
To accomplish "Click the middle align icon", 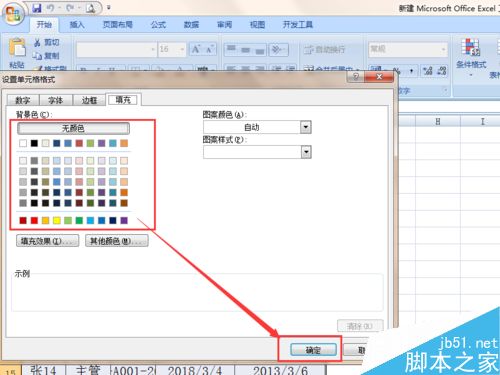I will pyautogui.click(x=246, y=49).
